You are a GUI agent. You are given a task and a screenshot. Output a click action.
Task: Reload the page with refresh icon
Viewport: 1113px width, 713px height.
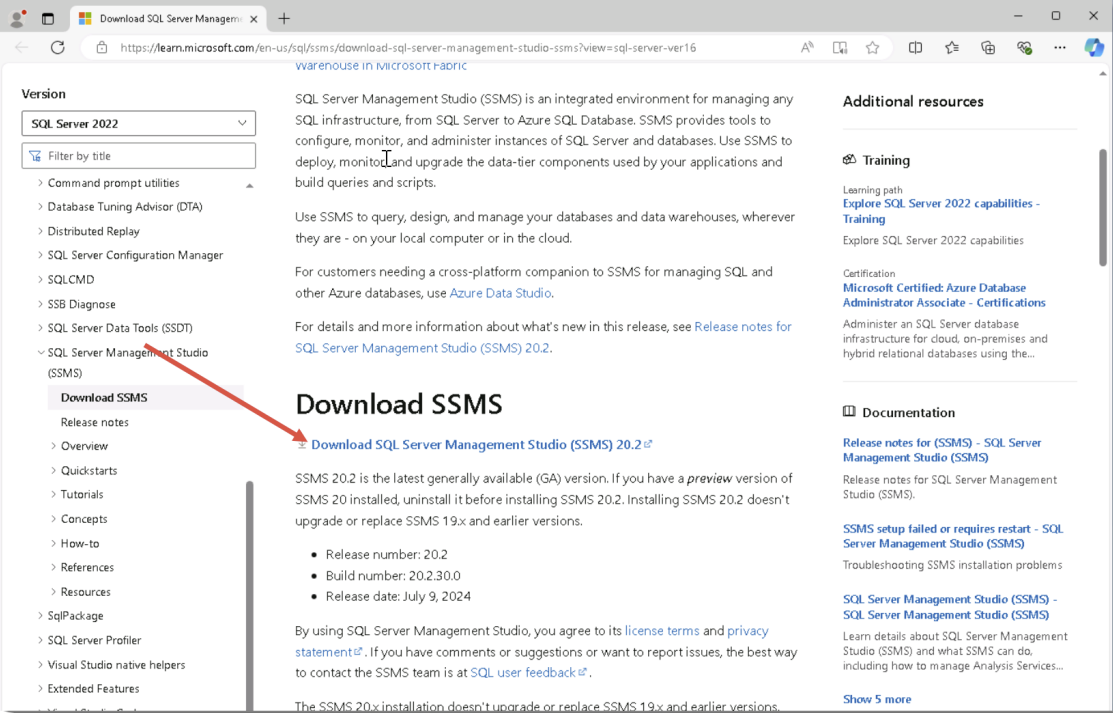pyautogui.click(x=57, y=48)
